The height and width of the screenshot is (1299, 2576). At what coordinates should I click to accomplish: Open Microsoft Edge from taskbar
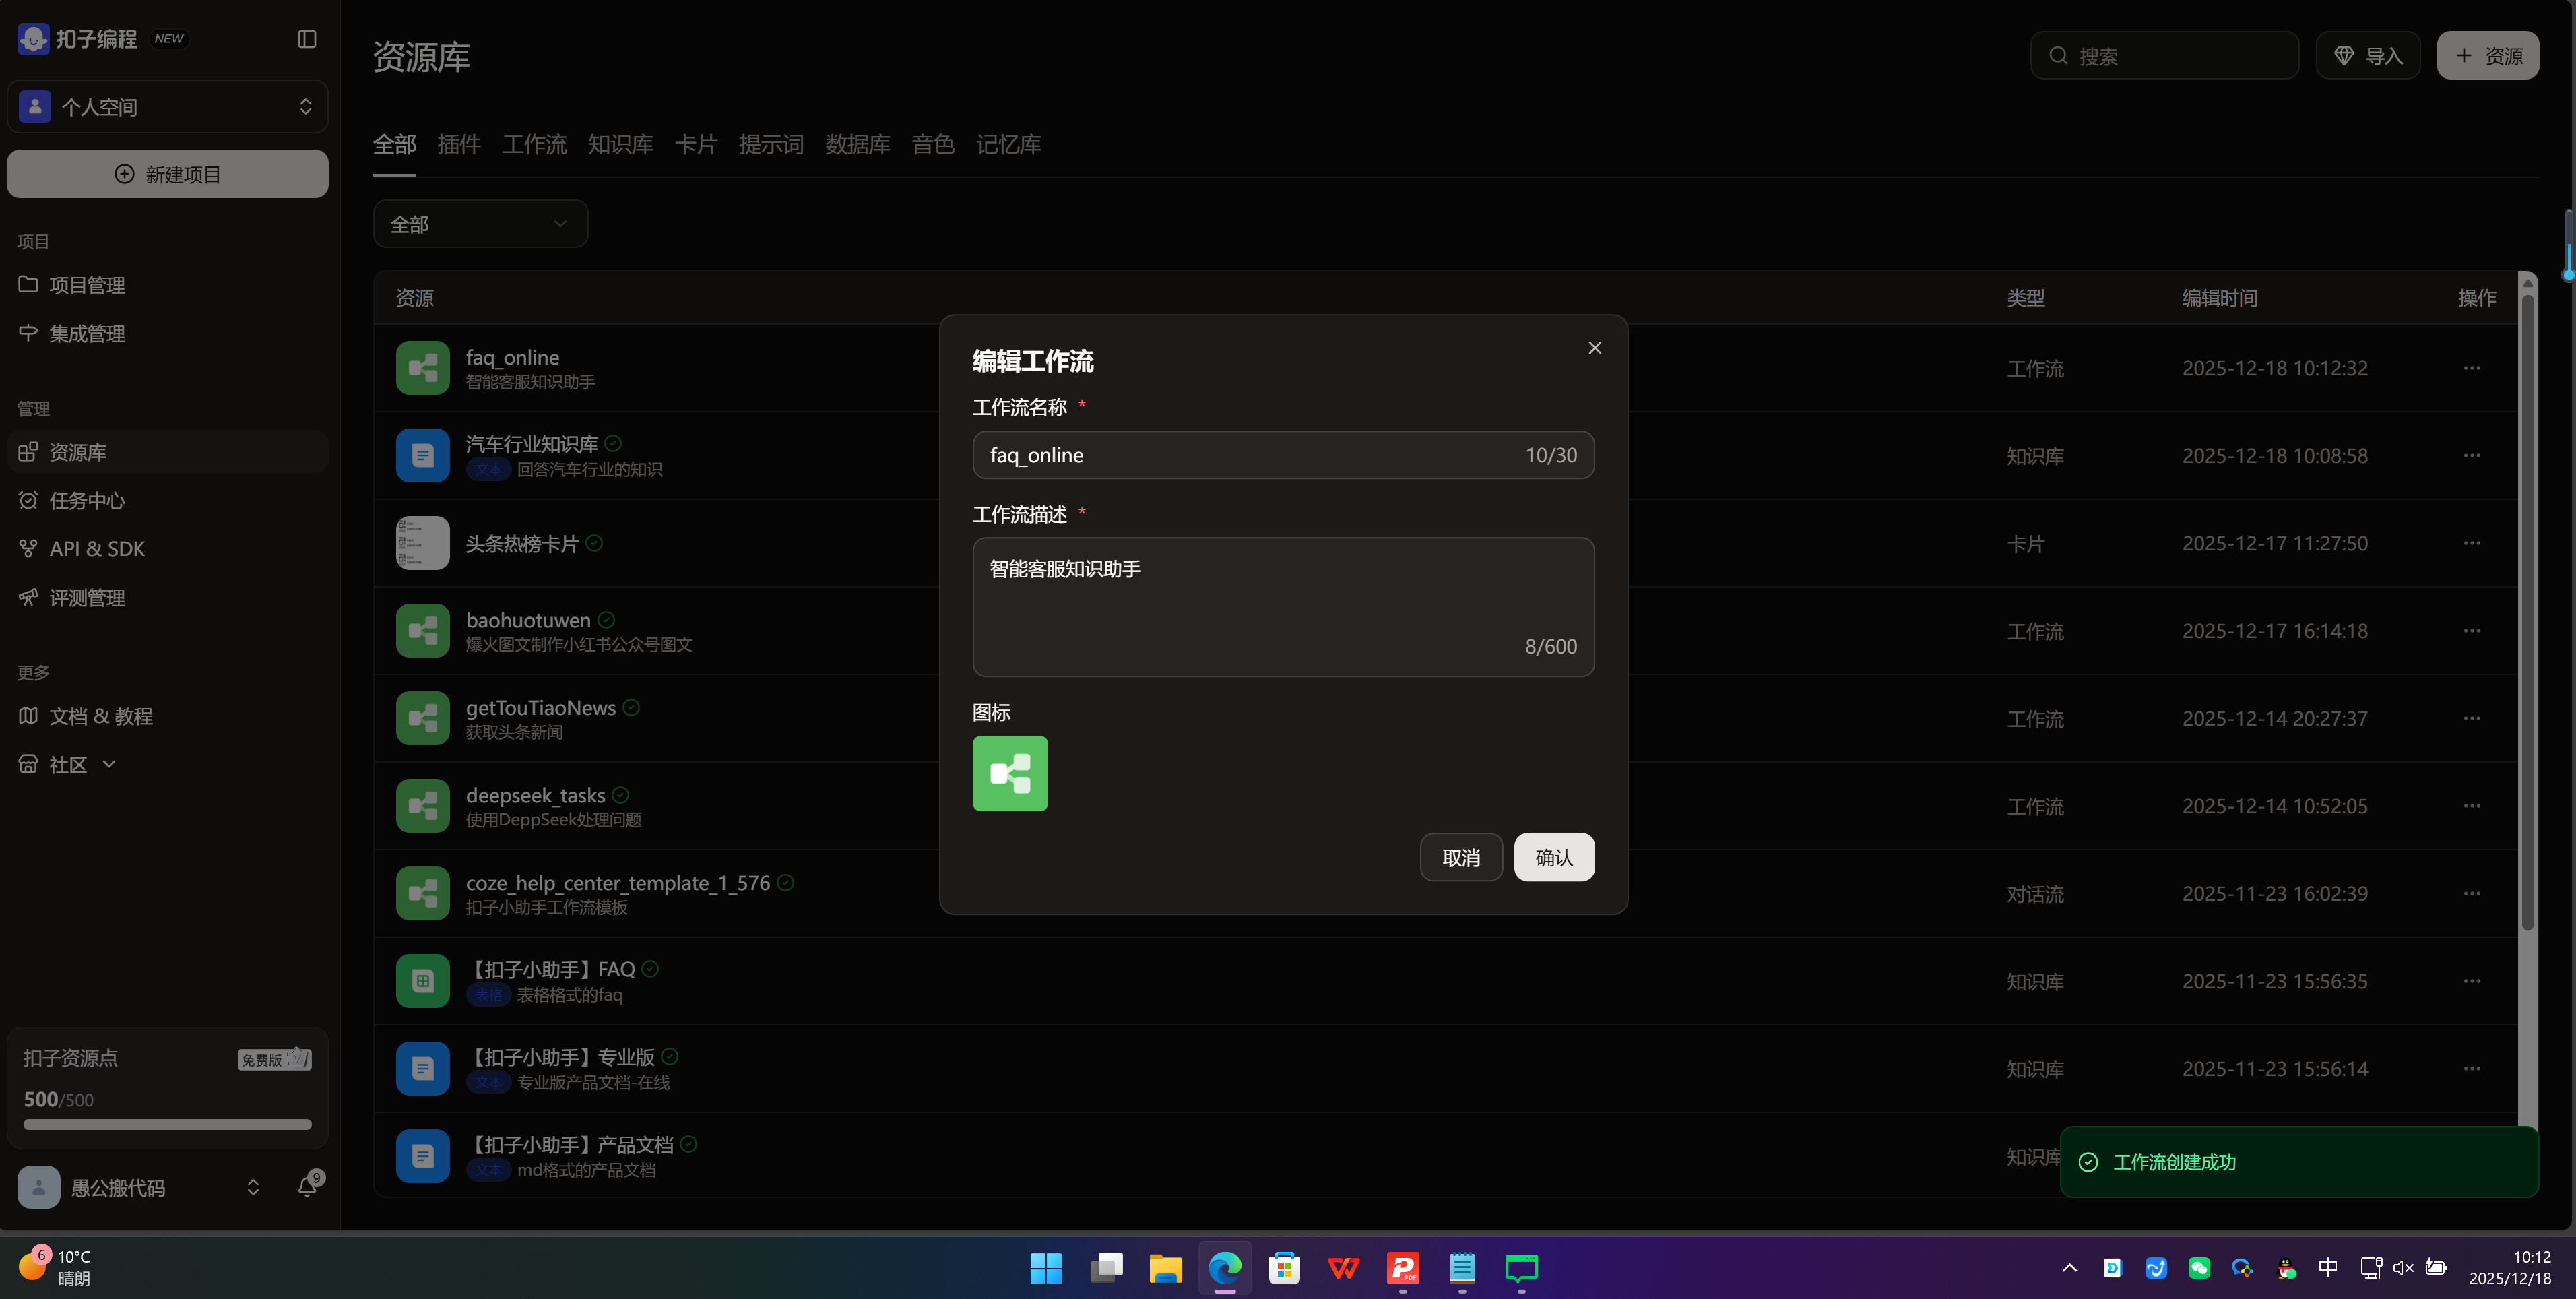[x=1224, y=1268]
